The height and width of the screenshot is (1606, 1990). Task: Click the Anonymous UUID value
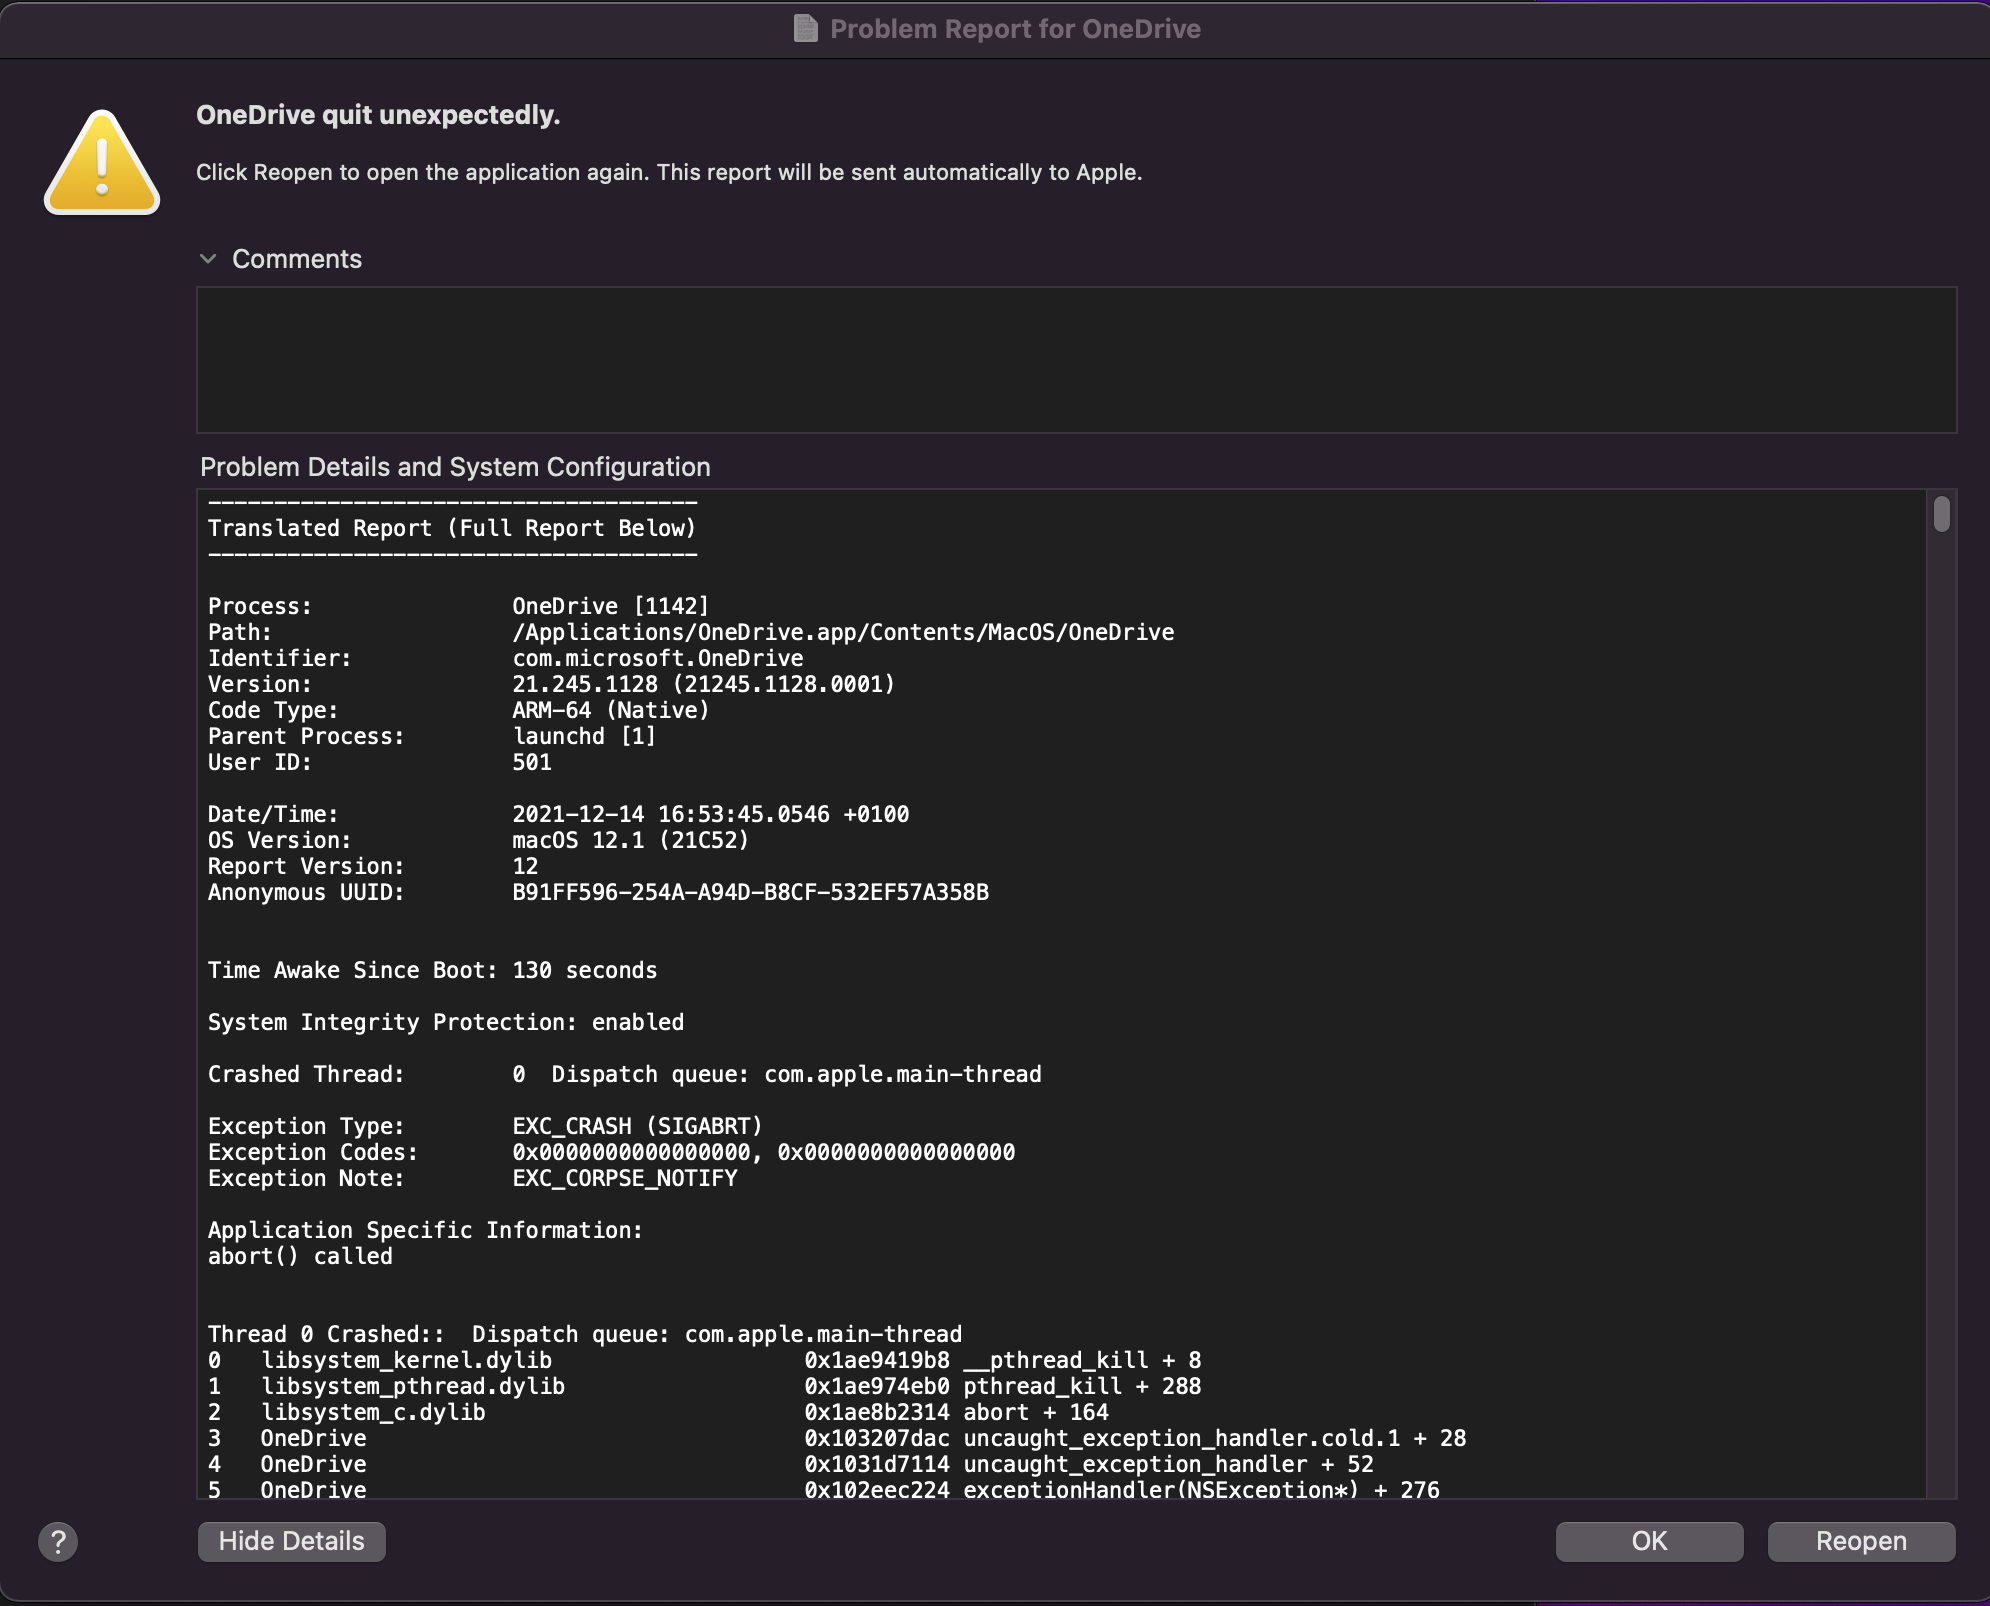point(750,892)
